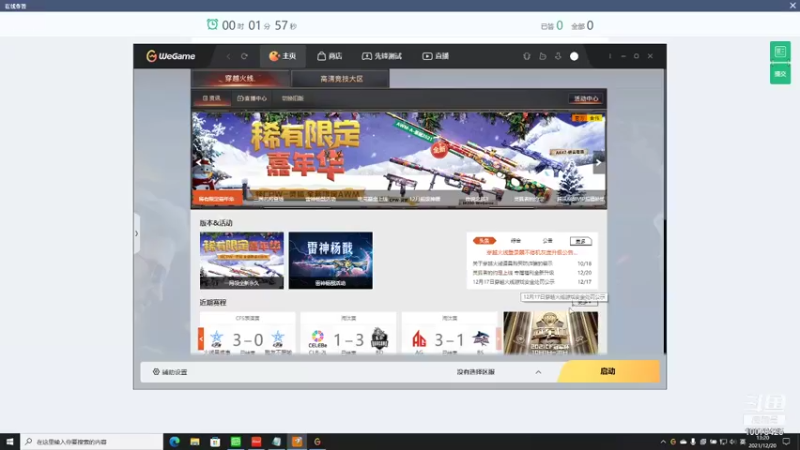Image resolution: width=800 pixels, height=450 pixels.
Task: Open the 直播 live stream tab
Action: 436,56
